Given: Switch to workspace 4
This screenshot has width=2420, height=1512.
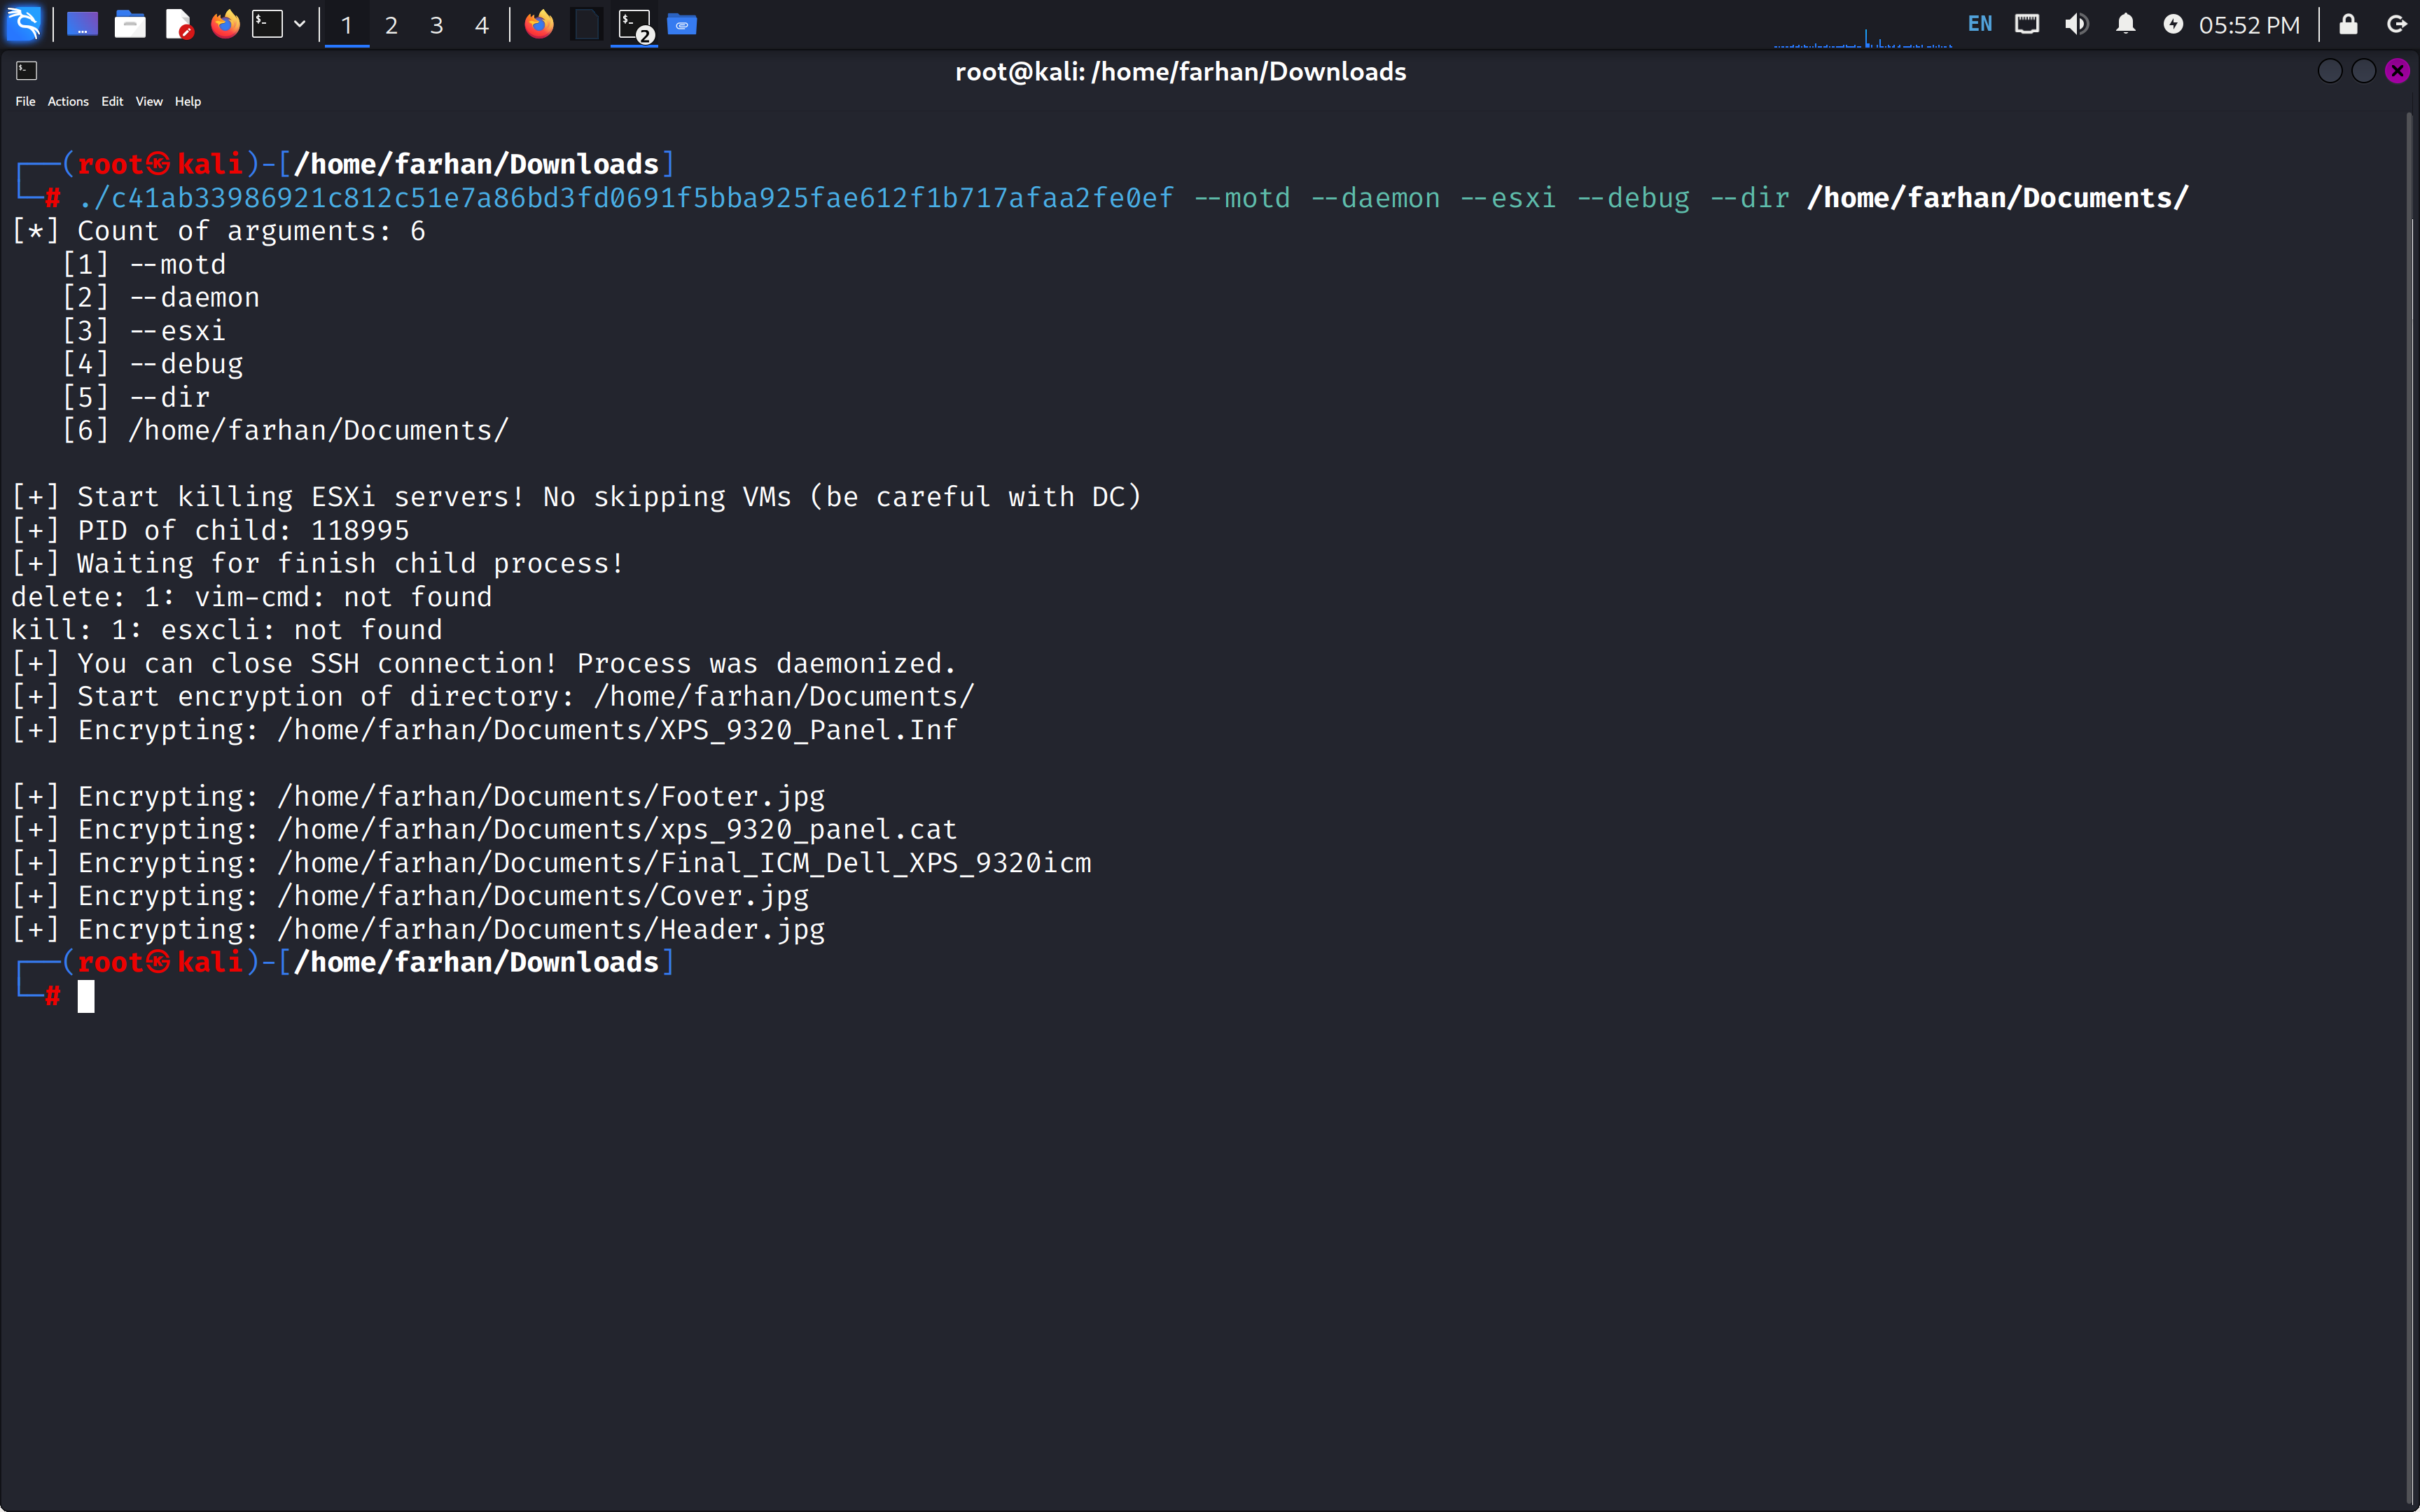Looking at the screenshot, I should [482, 25].
